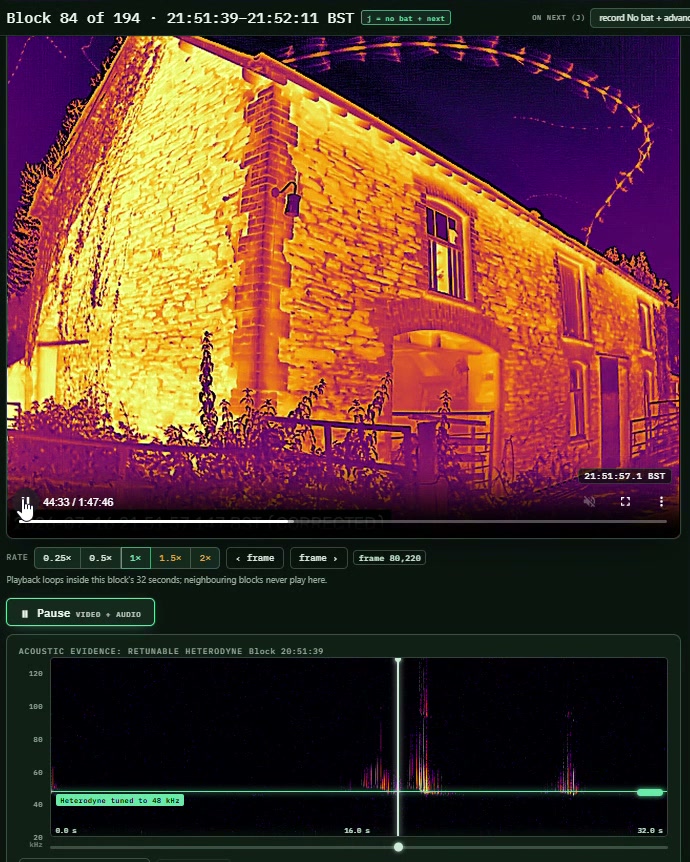
Task: Switch playback rate to 2×
Action: [x=205, y=558]
